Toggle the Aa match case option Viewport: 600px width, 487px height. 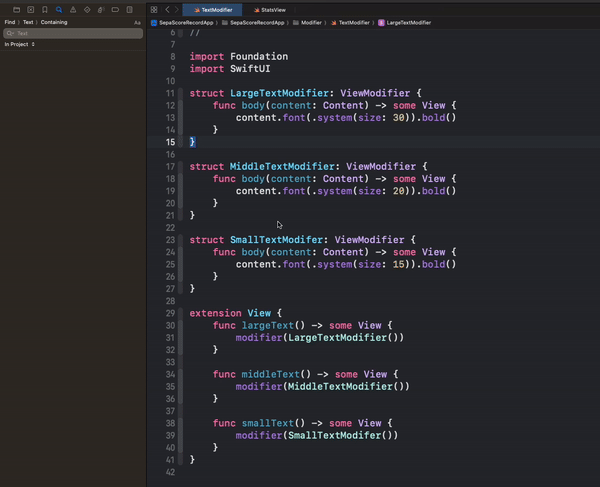click(x=137, y=22)
